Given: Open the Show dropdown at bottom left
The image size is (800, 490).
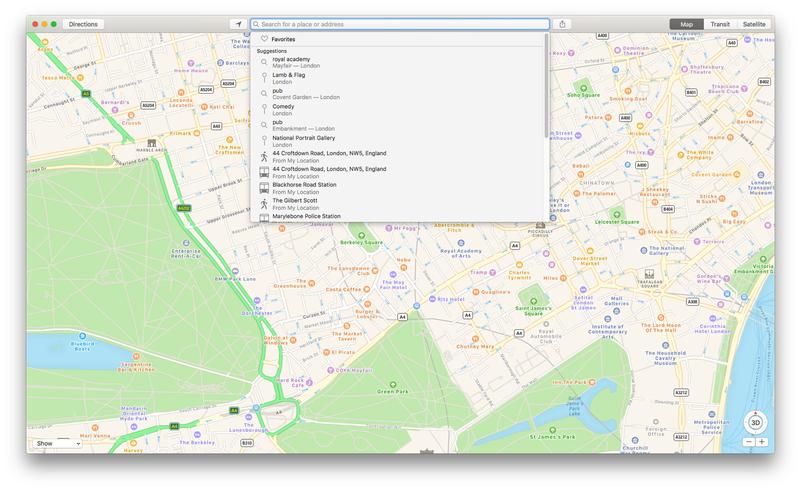Looking at the screenshot, I should 55,442.
